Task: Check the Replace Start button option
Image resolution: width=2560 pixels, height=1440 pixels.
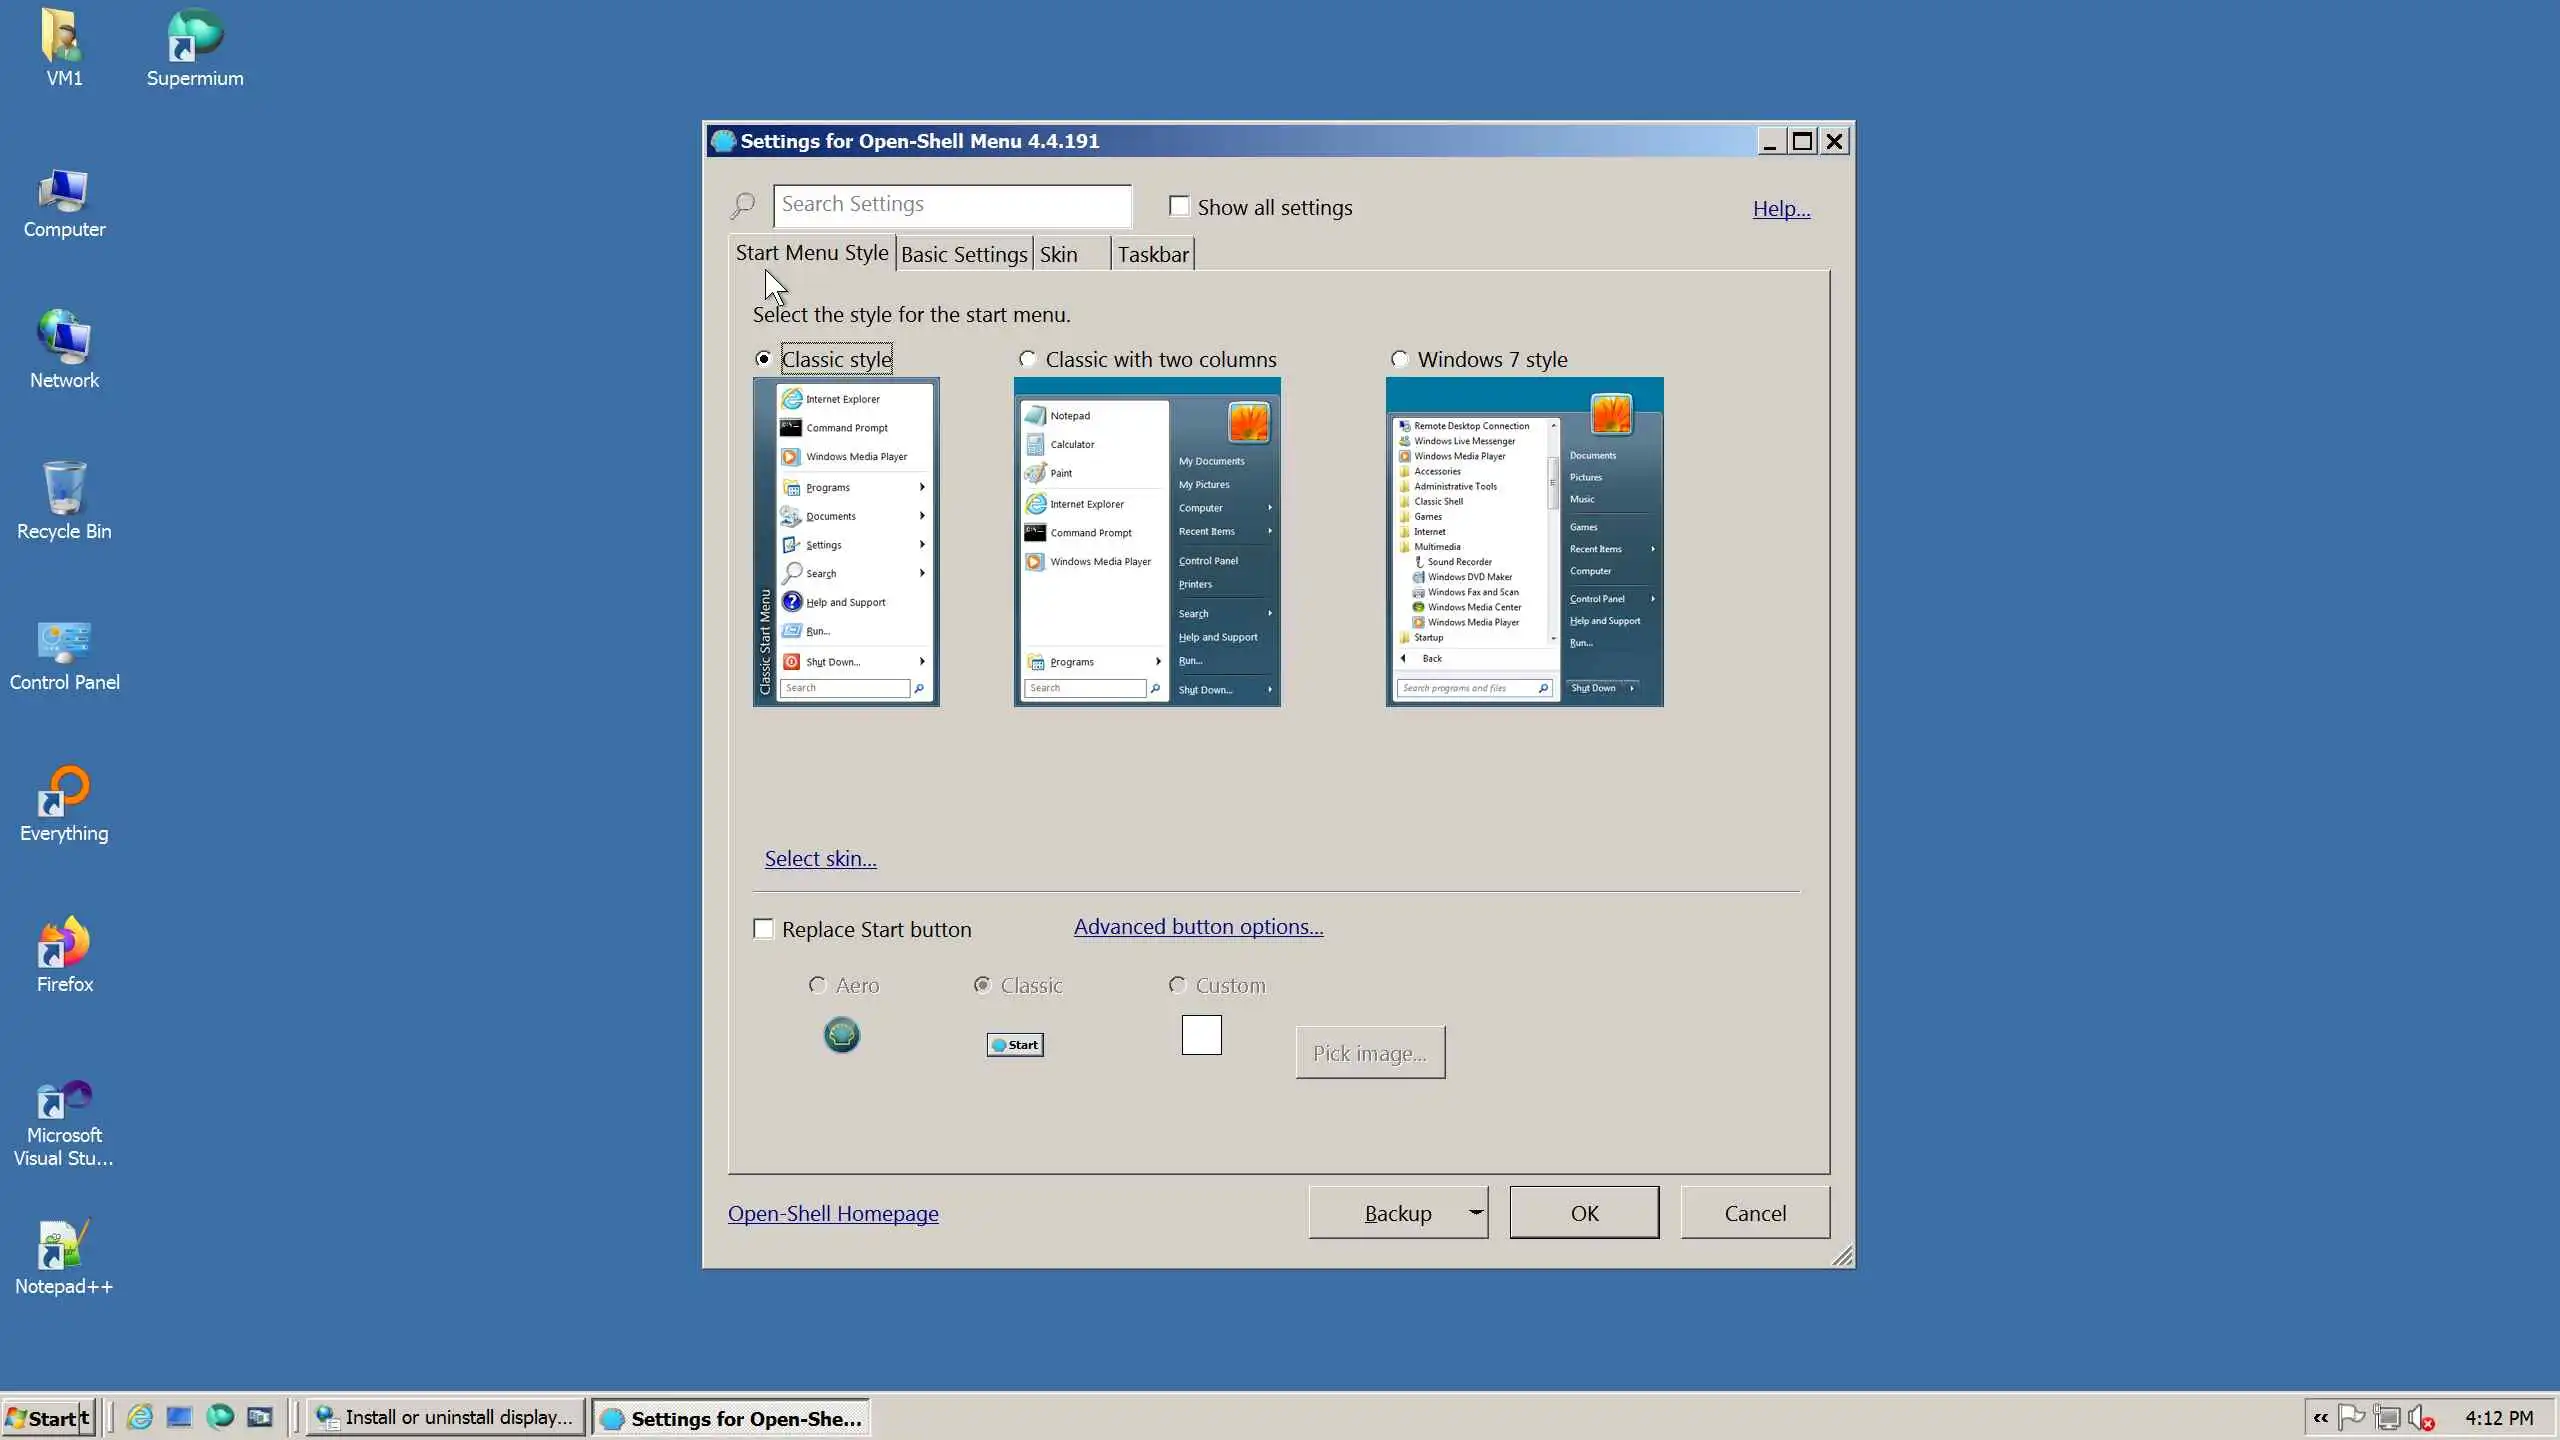Action: click(x=764, y=929)
